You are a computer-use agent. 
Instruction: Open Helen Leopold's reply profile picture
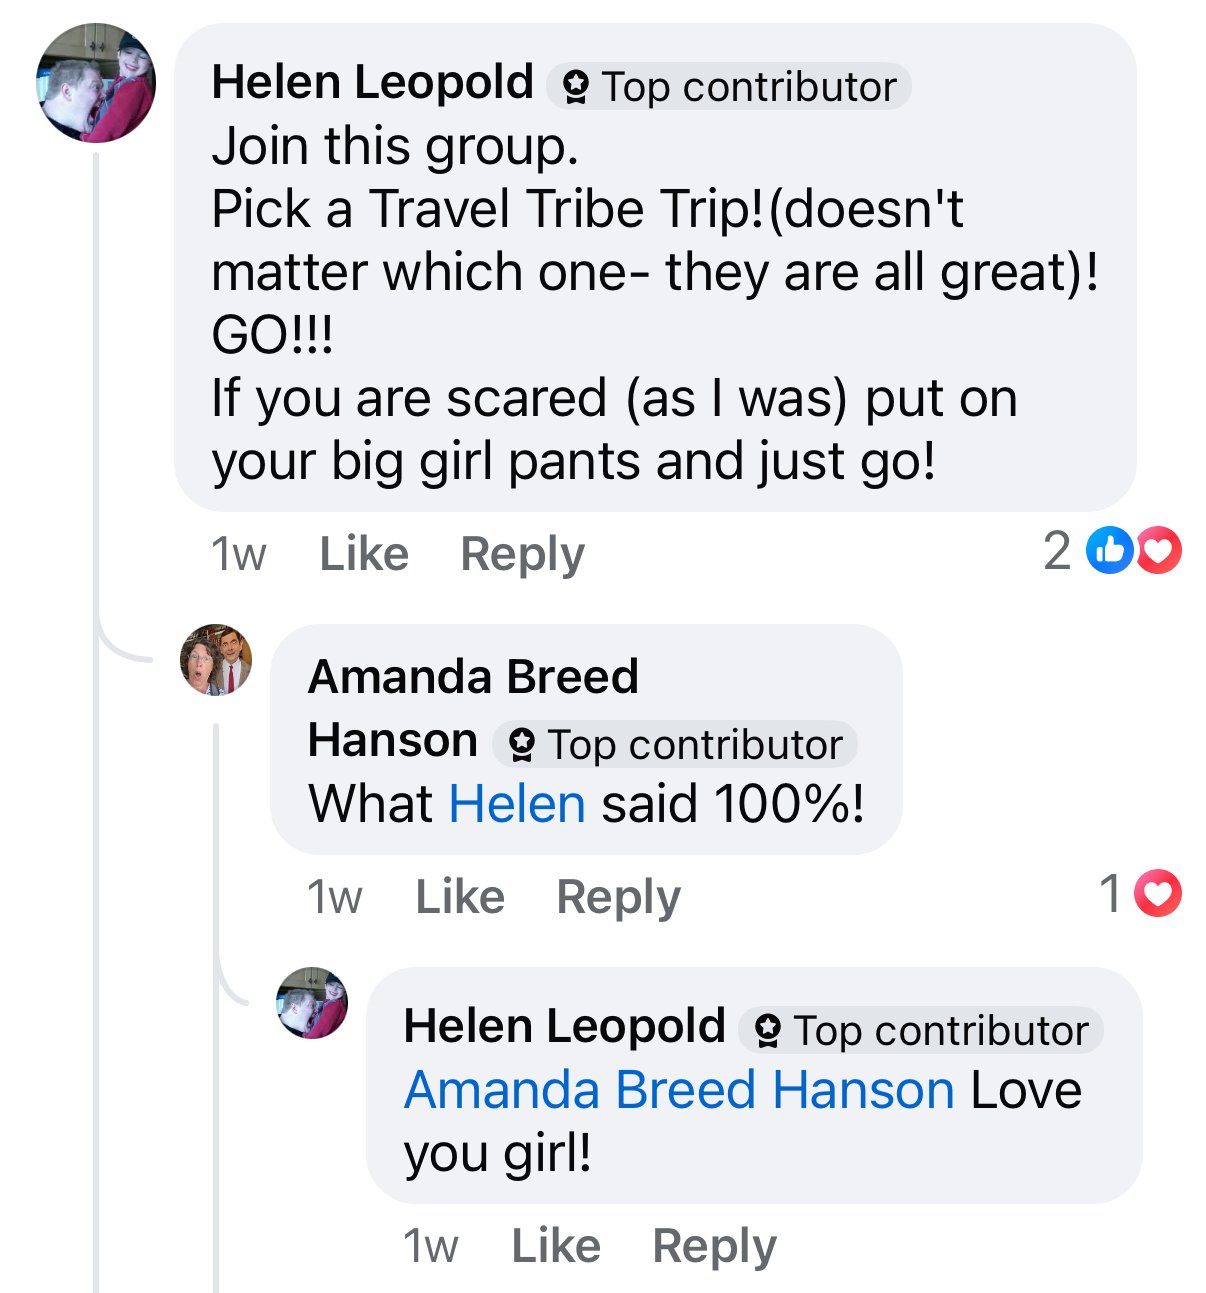point(312,1003)
